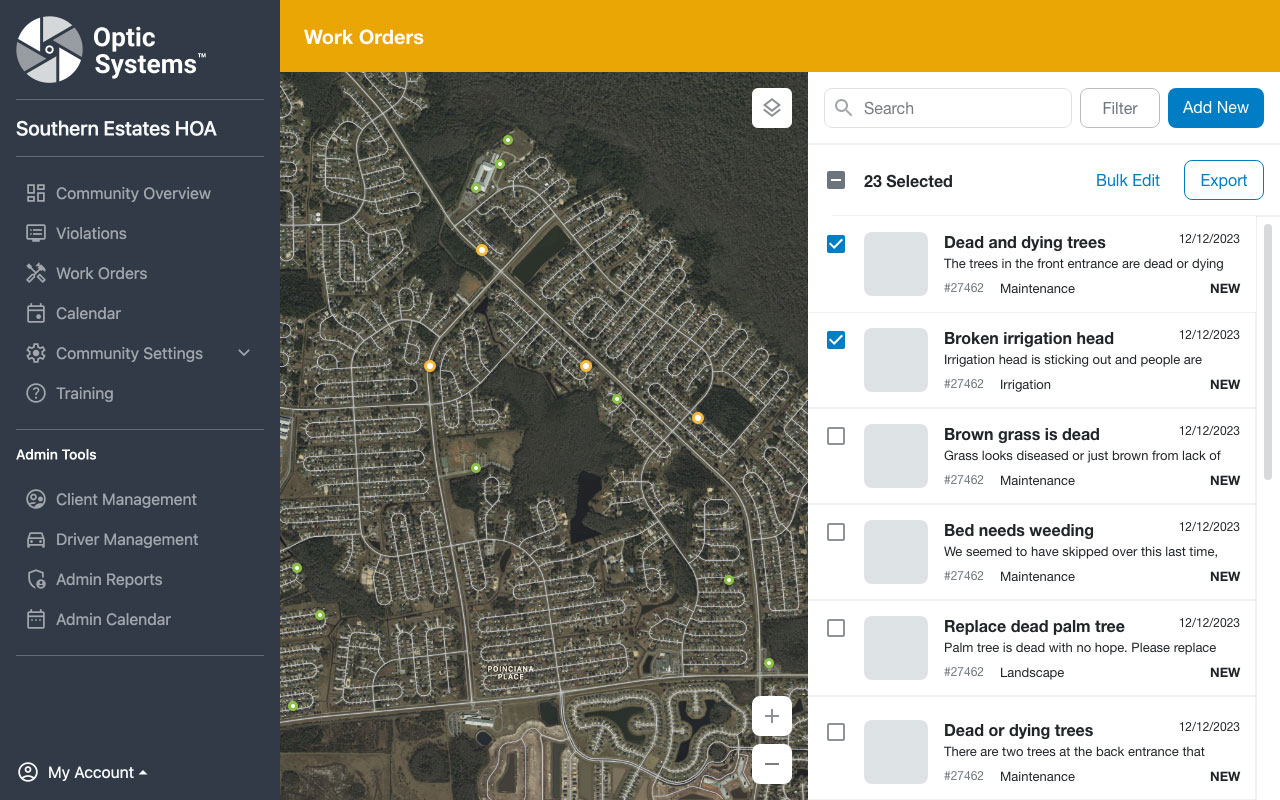Toggle the select-all checkbox beside 23 Selected
Image resolution: width=1280 pixels, height=800 pixels.
click(x=836, y=181)
